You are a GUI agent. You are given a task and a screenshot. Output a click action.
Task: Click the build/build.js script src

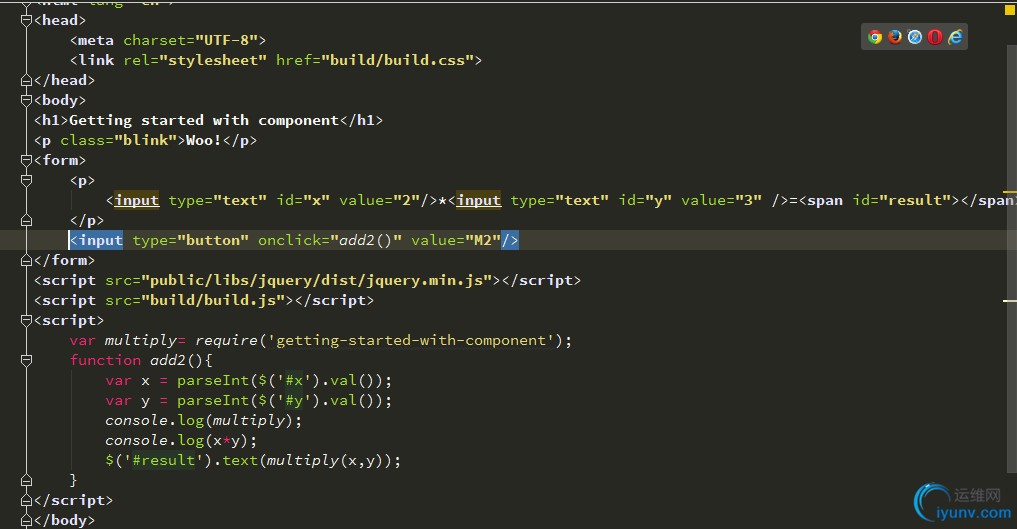(213, 301)
